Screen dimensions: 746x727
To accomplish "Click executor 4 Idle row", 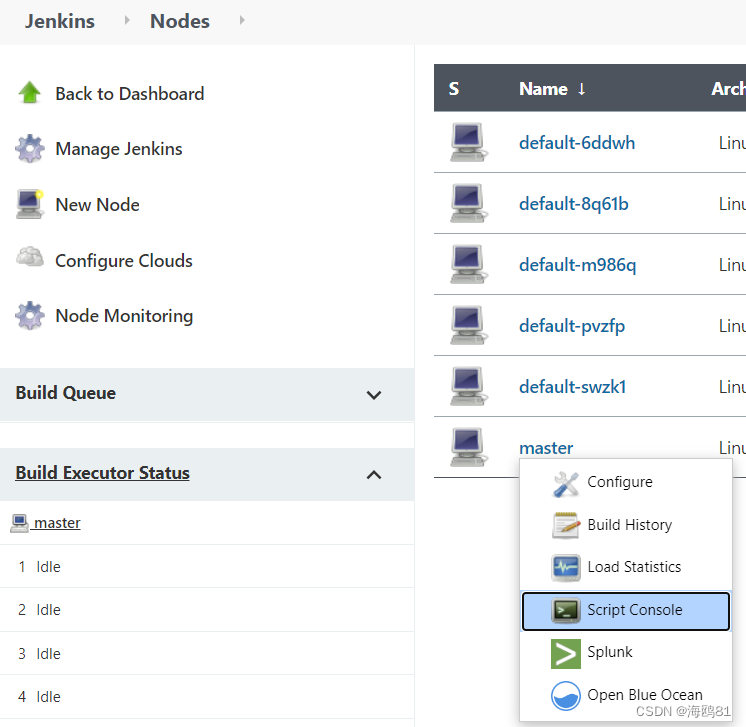I will (x=207, y=697).
